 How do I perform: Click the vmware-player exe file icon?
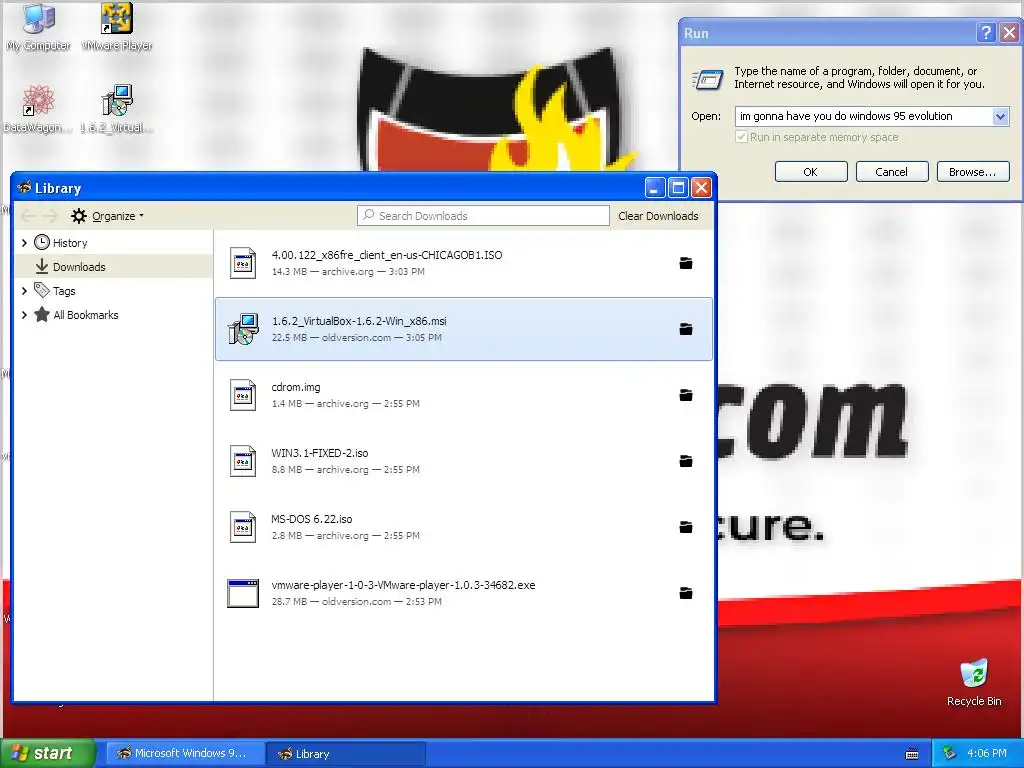tap(243, 593)
